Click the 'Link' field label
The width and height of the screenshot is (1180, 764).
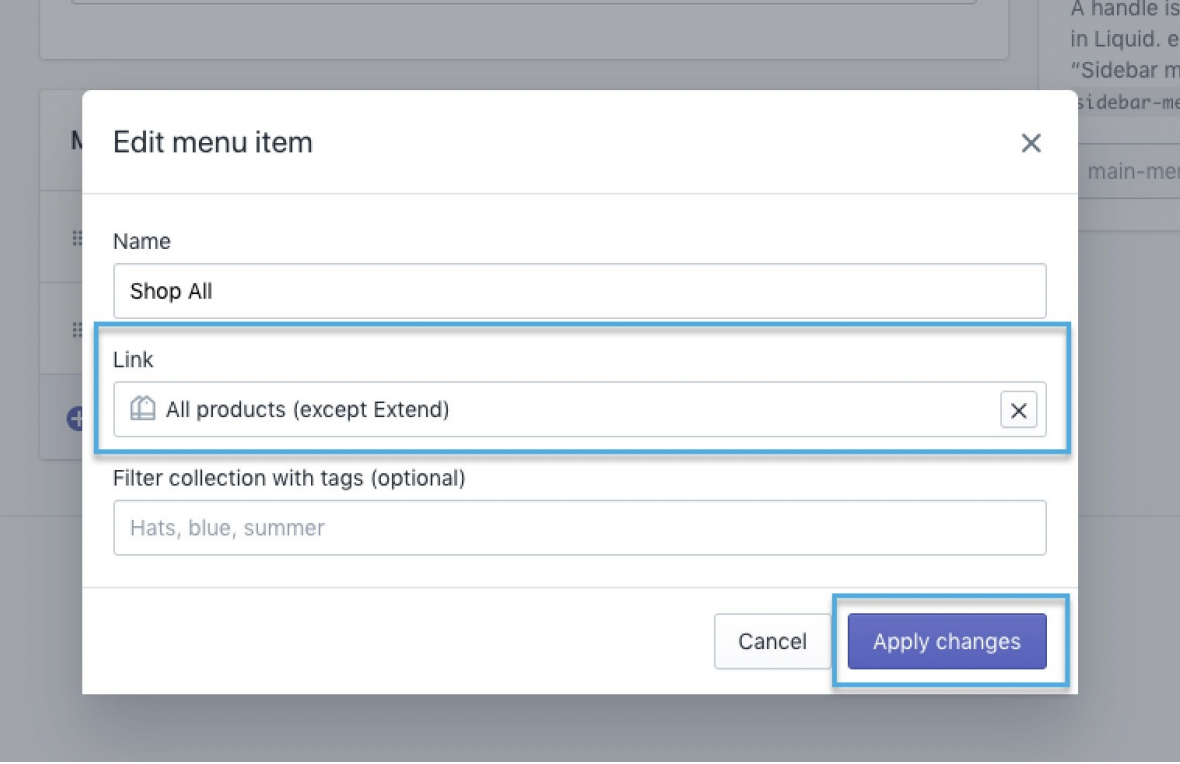(x=134, y=359)
